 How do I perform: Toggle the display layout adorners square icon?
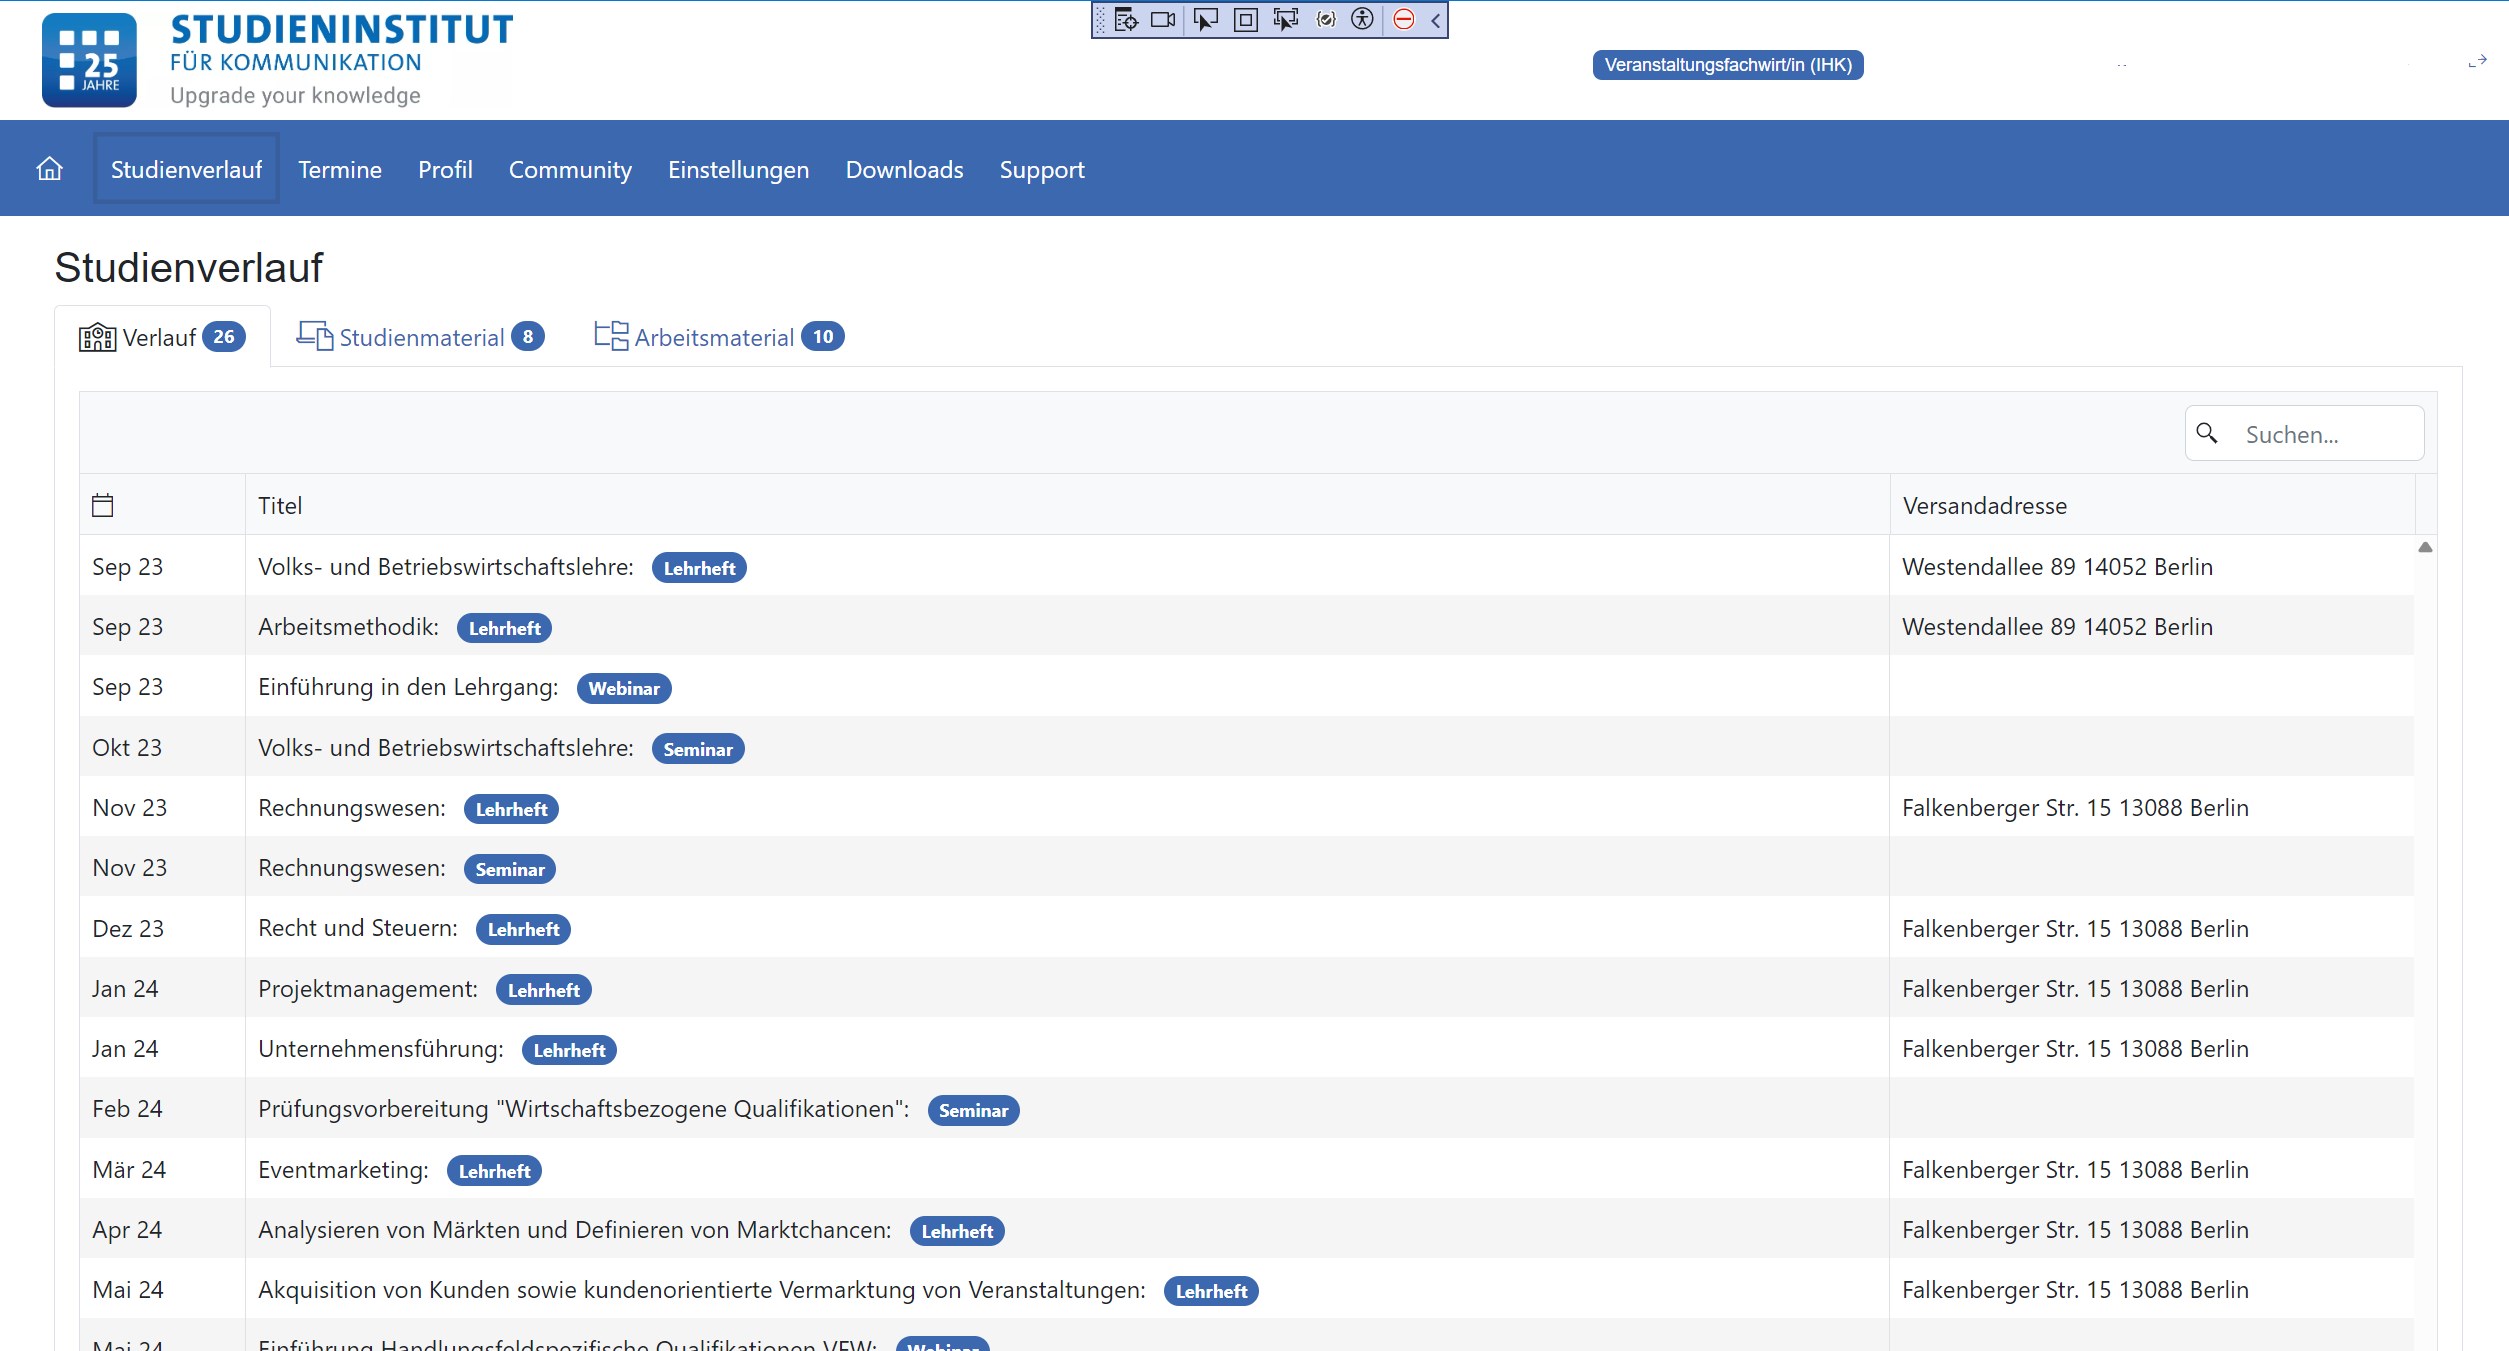click(1245, 19)
